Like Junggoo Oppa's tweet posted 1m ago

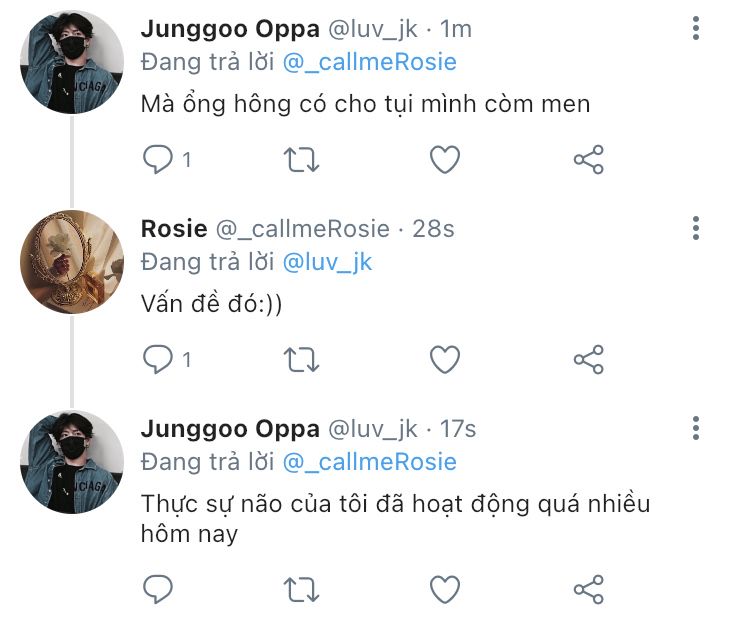pos(445,159)
